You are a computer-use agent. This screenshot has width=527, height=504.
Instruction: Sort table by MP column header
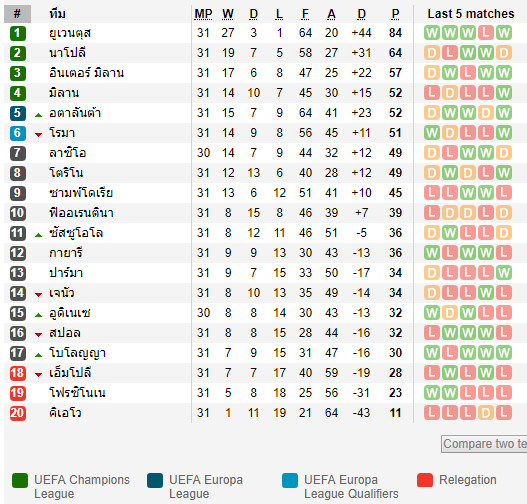(x=203, y=14)
